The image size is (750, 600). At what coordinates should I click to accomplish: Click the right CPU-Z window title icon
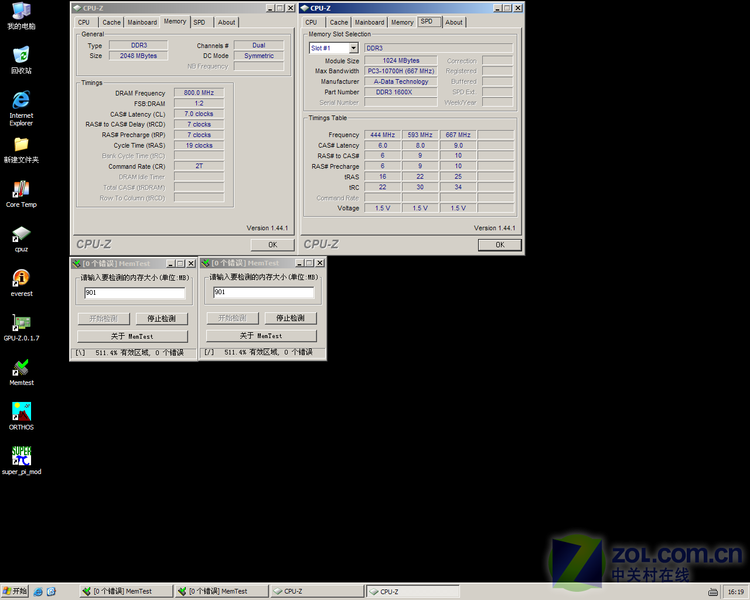[304, 8]
